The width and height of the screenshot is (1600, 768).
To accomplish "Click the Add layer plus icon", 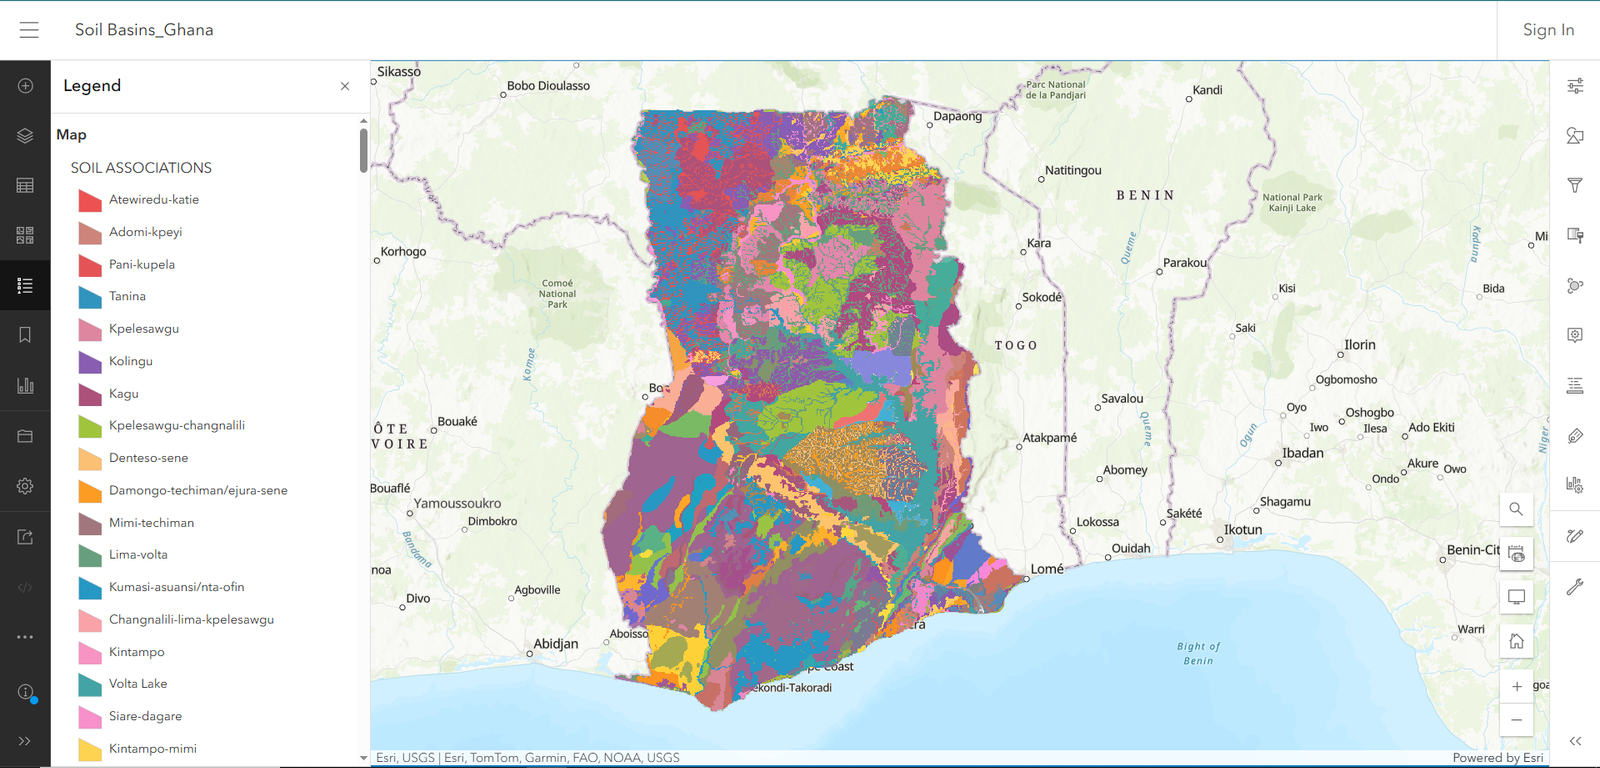I will [25, 86].
